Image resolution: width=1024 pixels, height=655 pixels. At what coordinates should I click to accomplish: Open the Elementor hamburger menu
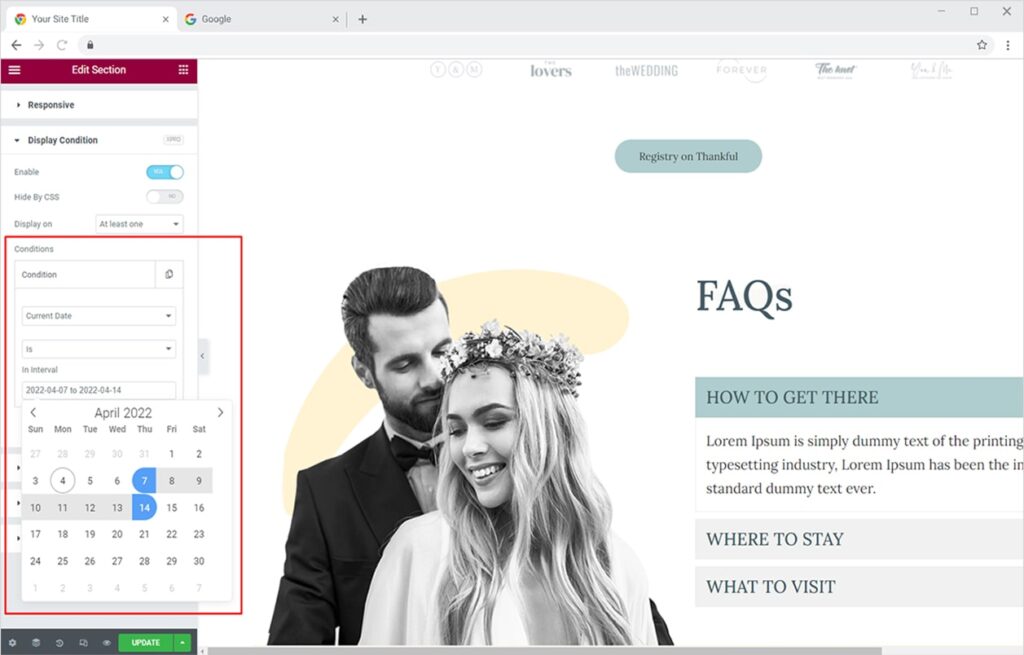pos(14,70)
